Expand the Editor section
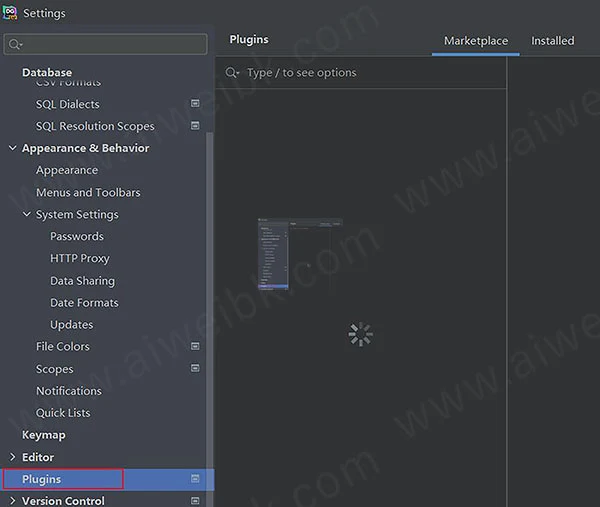The height and width of the screenshot is (507, 600). click(12, 457)
